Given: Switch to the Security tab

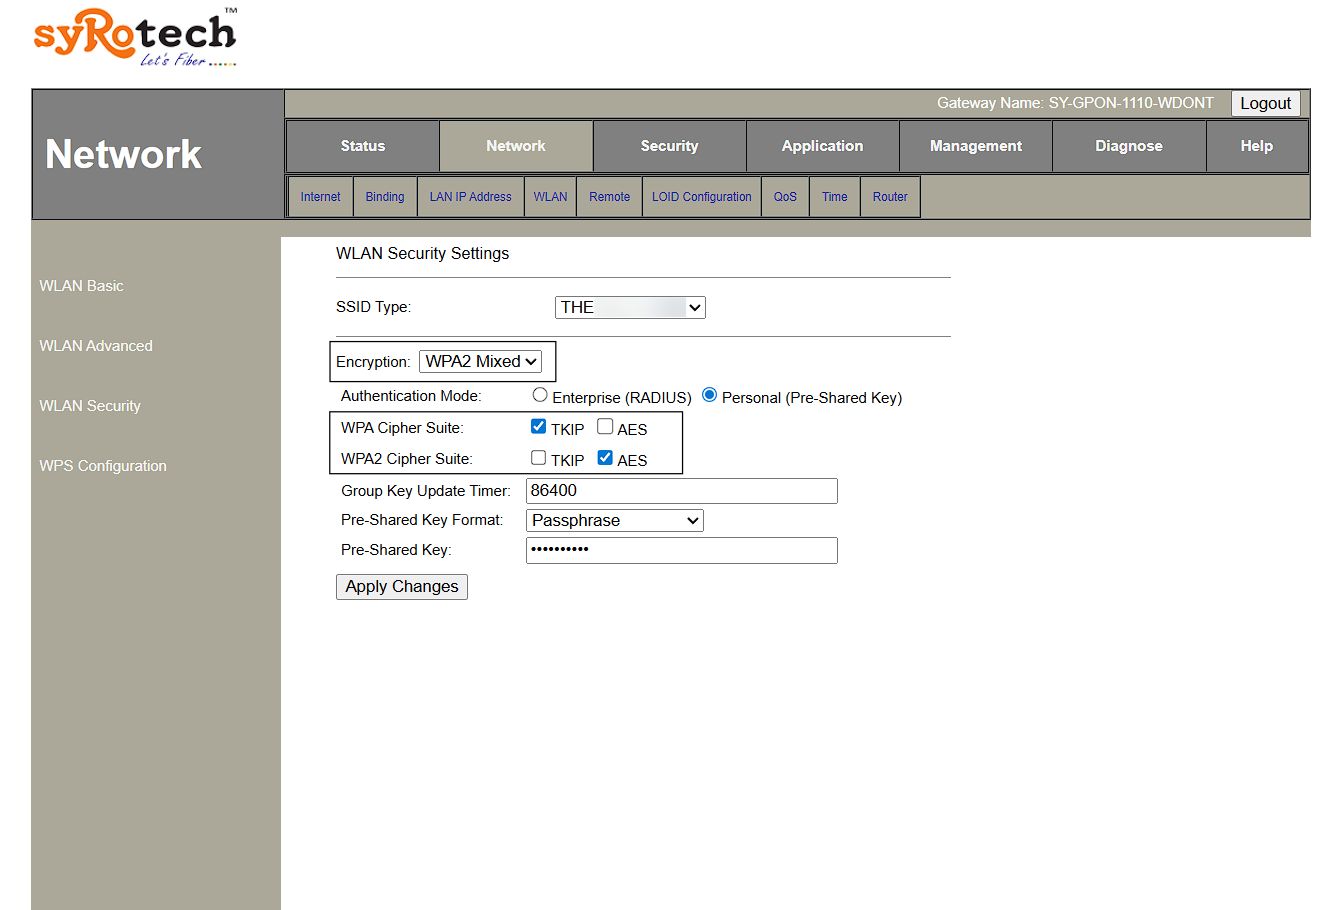Looking at the screenshot, I should click(x=669, y=146).
